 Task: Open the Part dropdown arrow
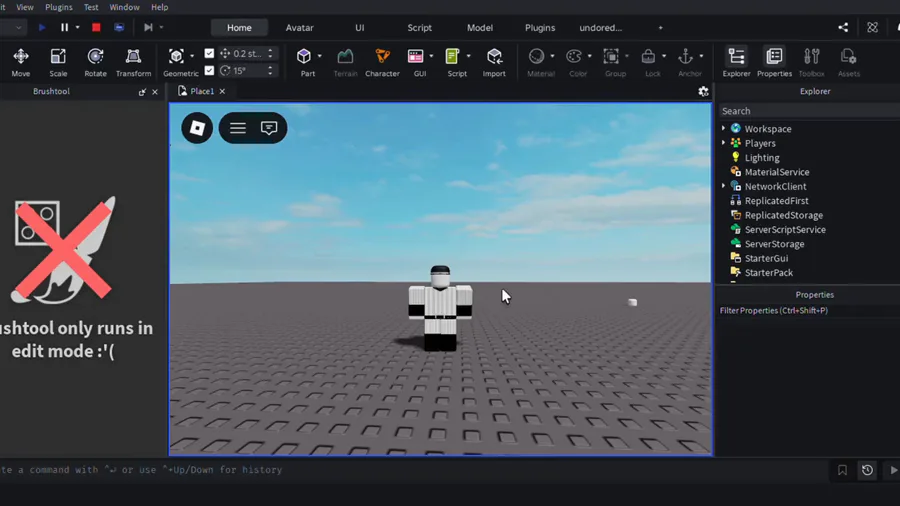pyautogui.click(x=320, y=56)
